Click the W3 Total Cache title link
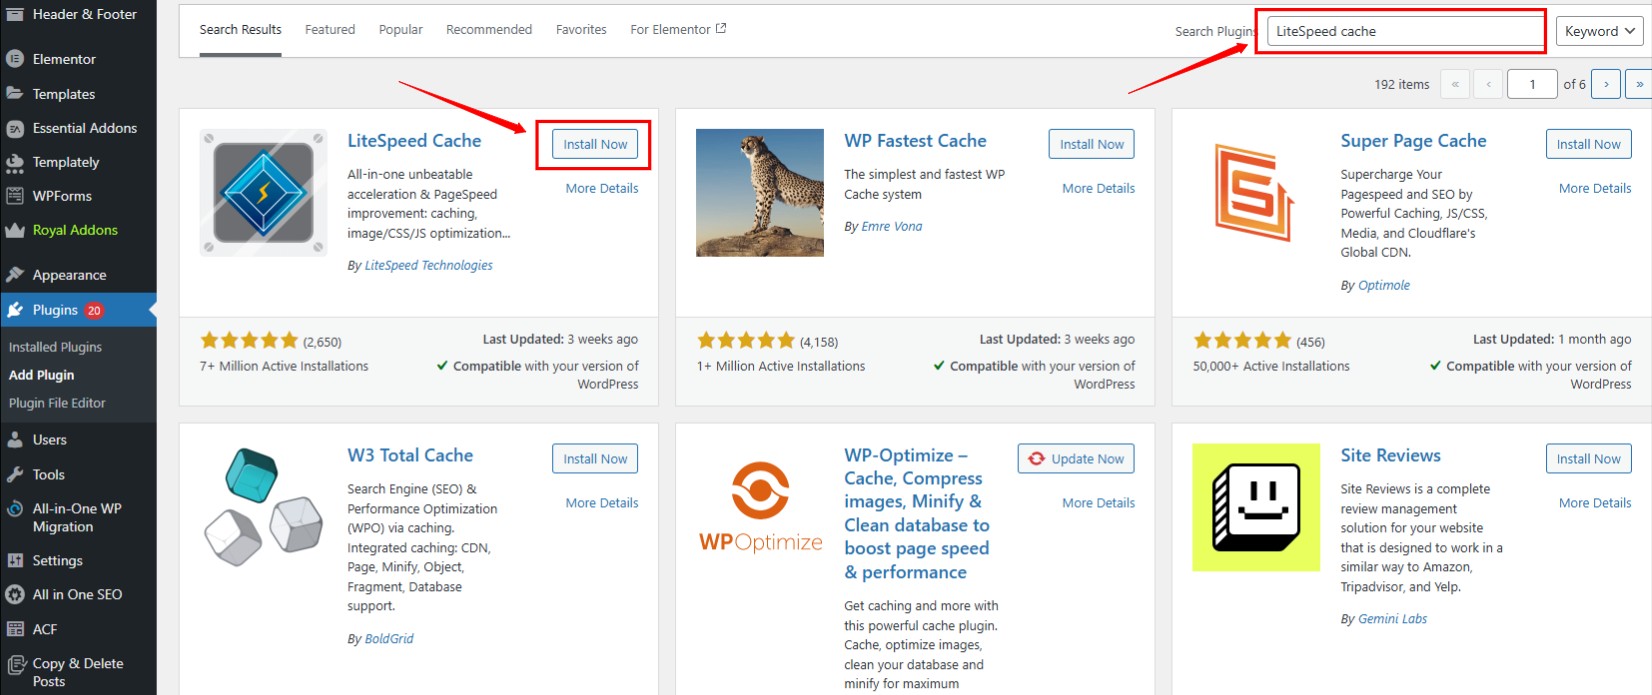The image size is (1652, 695). point(410,456)
